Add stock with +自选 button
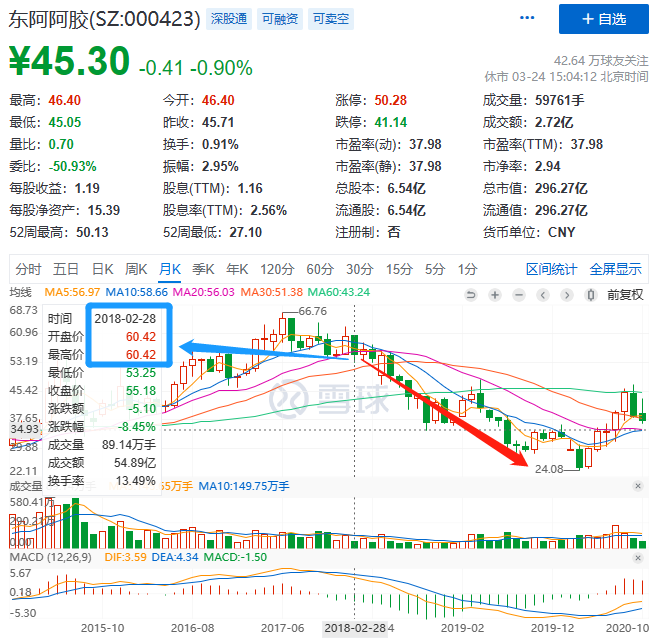This screenshot has height=643, width=659. (604, 19)
